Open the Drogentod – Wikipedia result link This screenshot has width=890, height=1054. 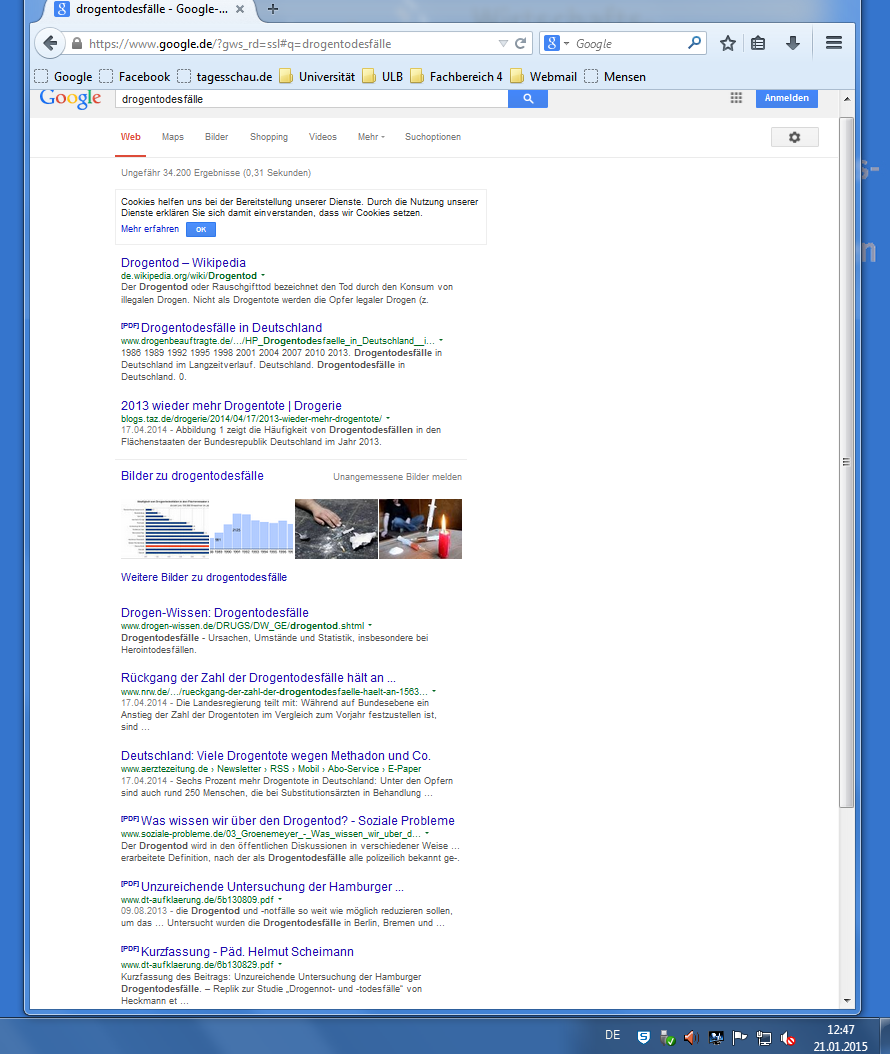183,263
